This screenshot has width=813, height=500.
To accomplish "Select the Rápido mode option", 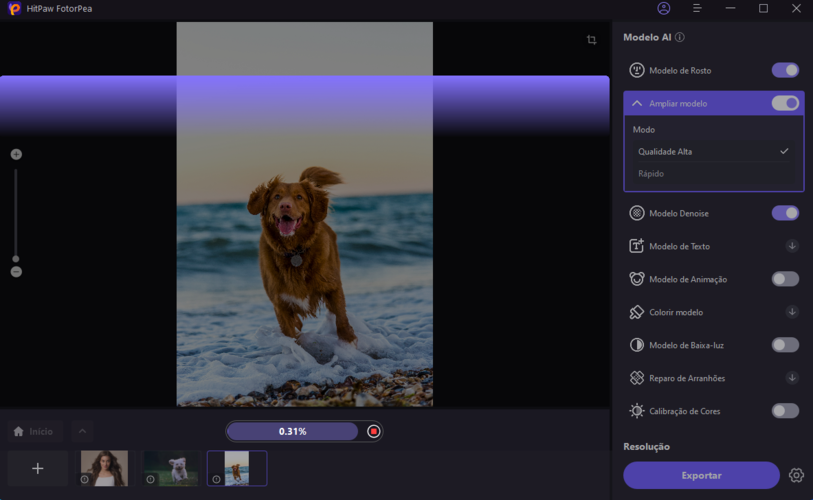I will coord(651,174).
